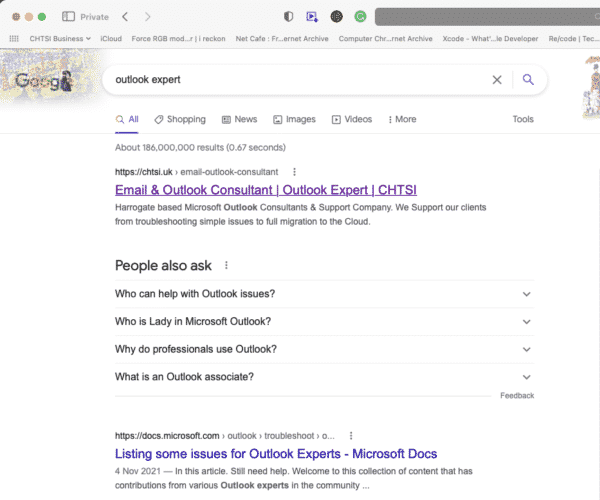Image resolution: width=600 pixels, height=500 pixels.
Task: Open the More search filters menu
Action: (x=402, y=119)
